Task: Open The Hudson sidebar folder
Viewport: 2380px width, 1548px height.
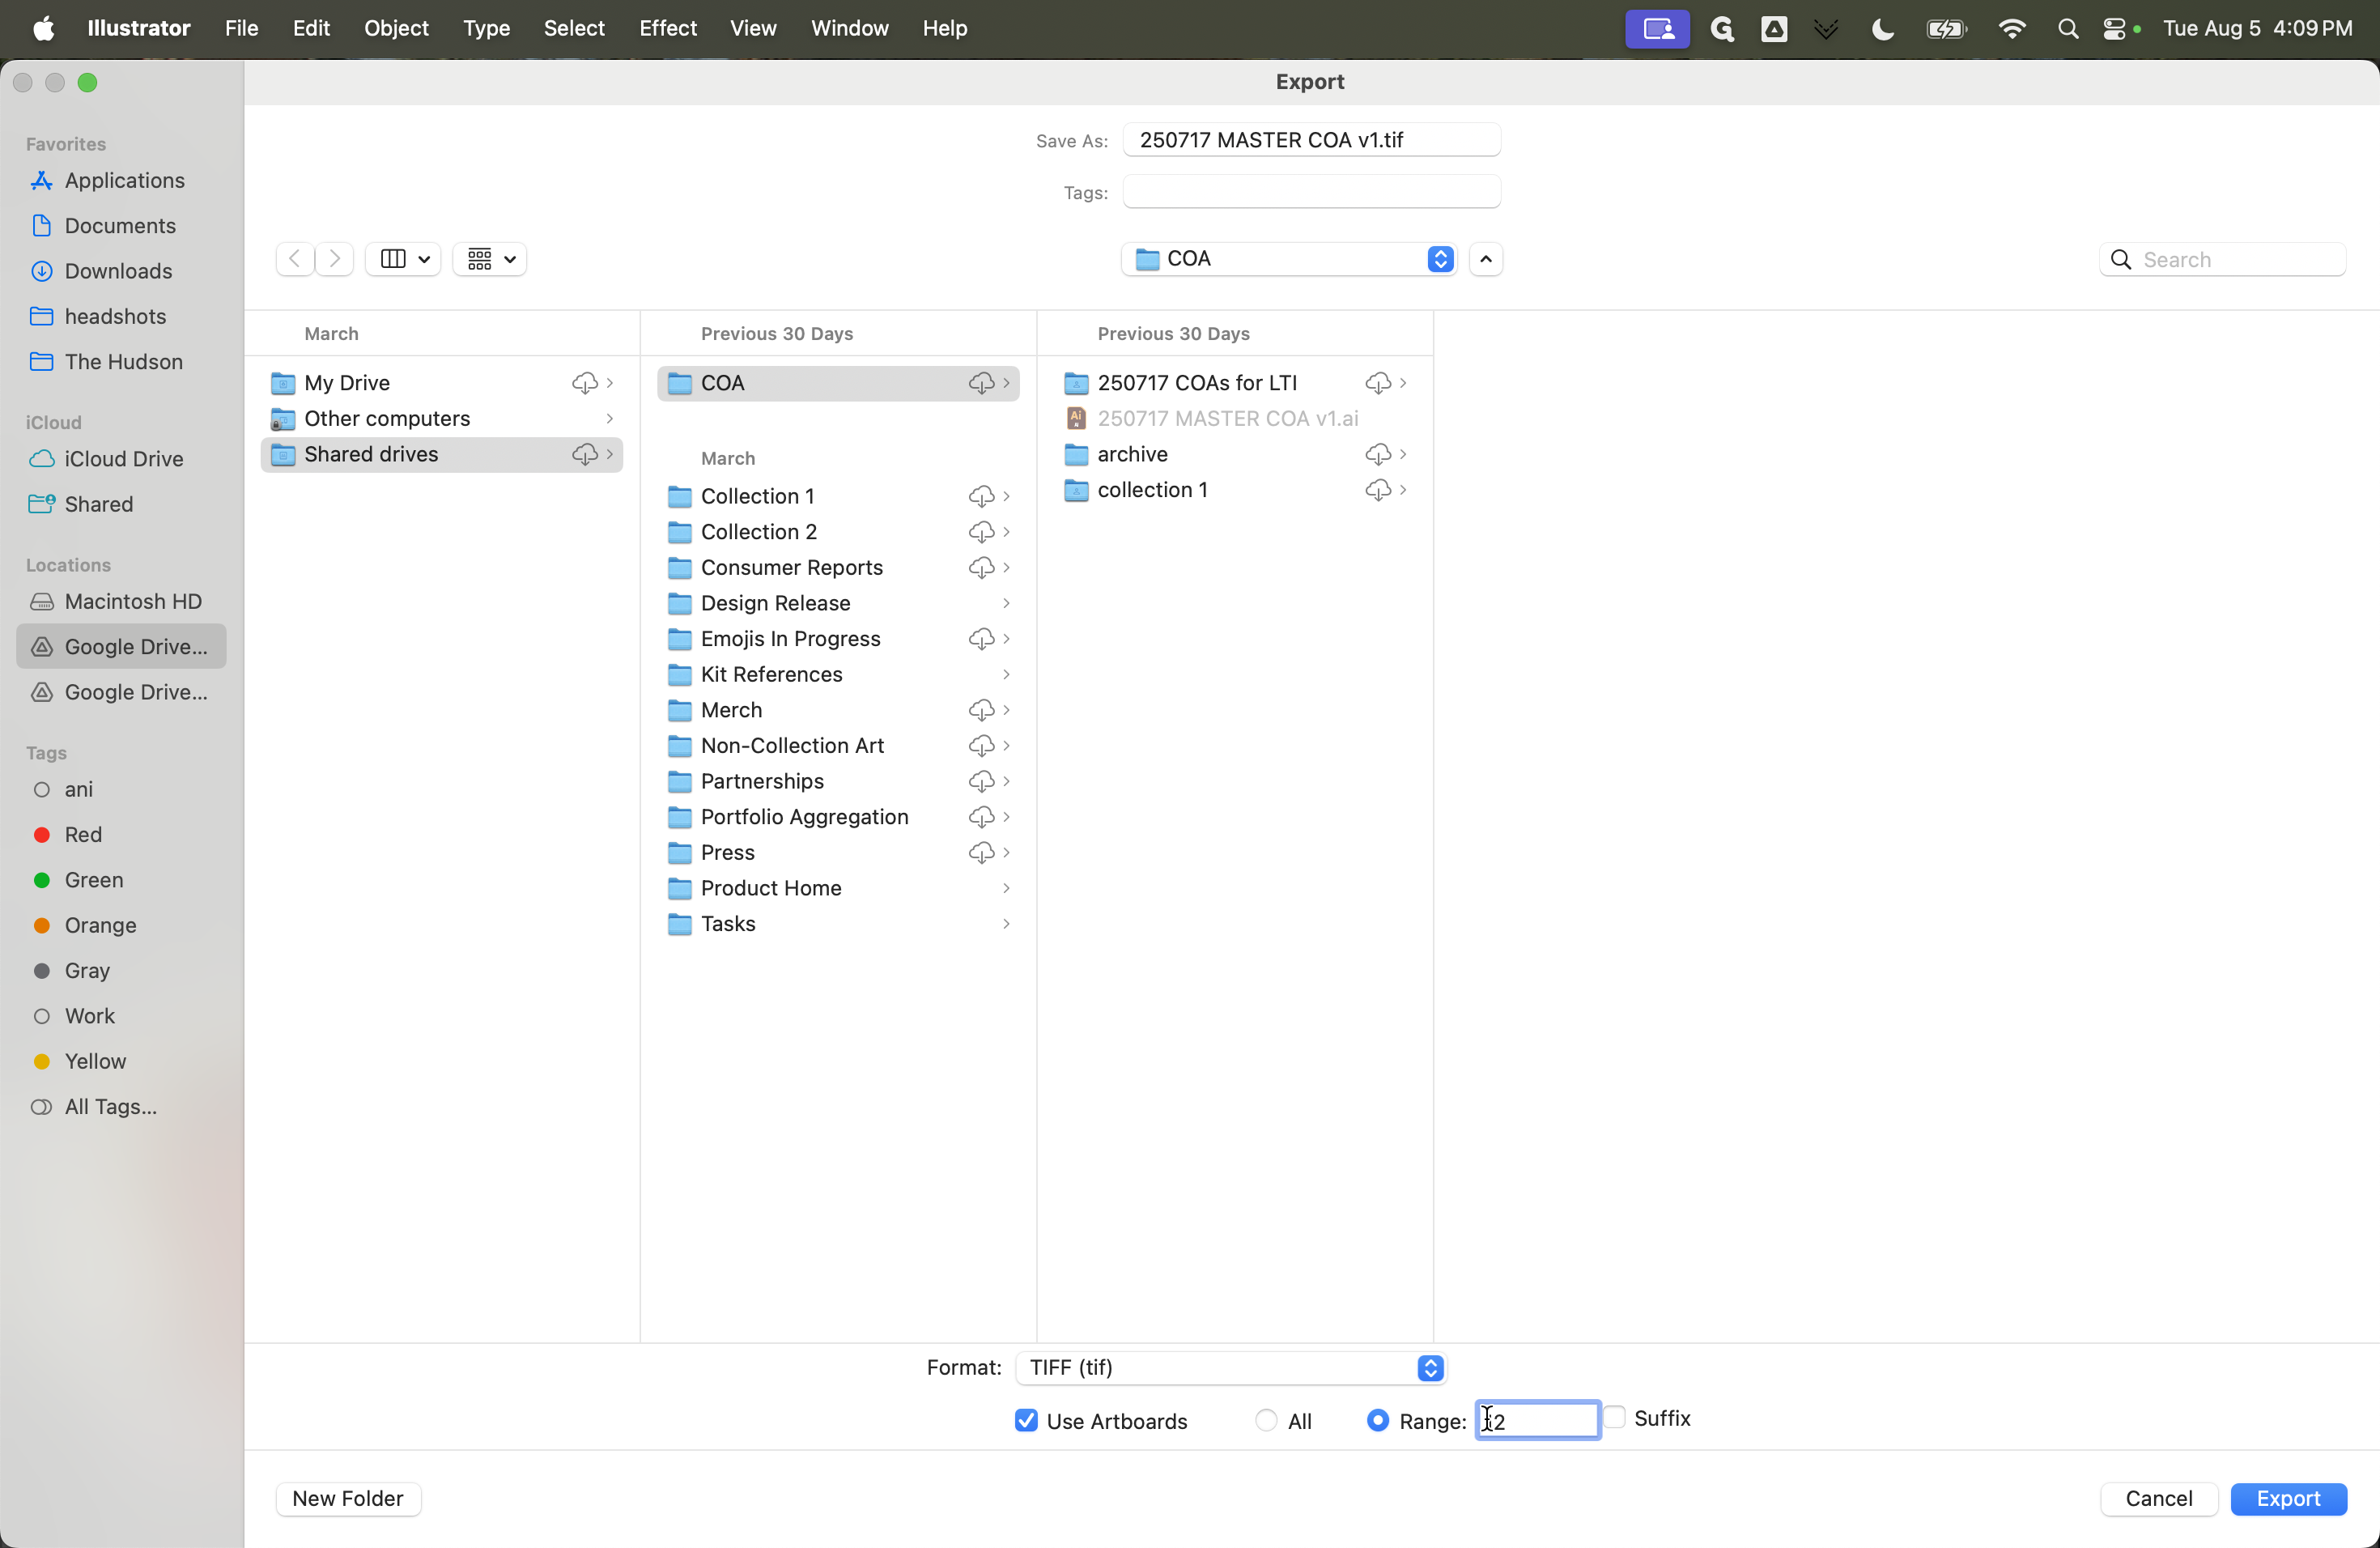Action: point(122,362)
